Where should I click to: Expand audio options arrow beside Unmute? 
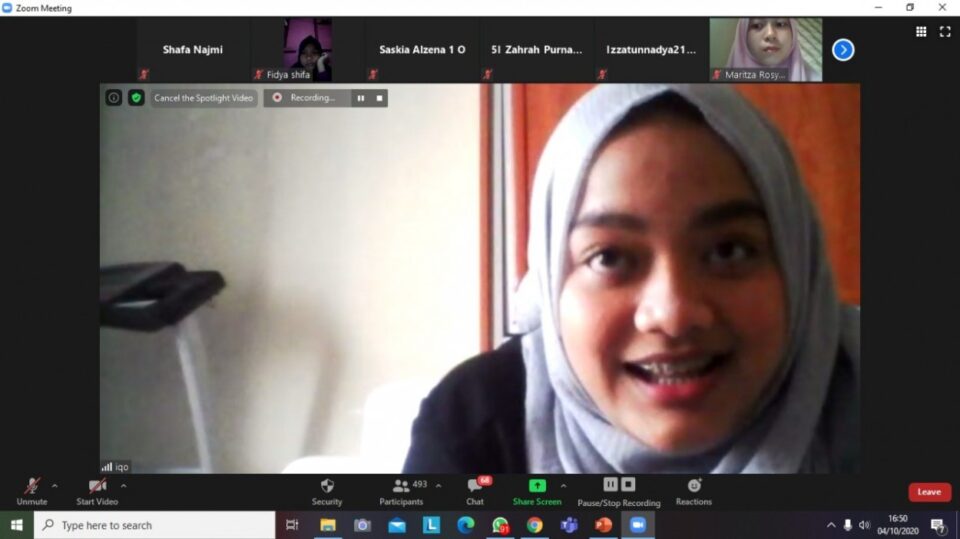(54, 486)
